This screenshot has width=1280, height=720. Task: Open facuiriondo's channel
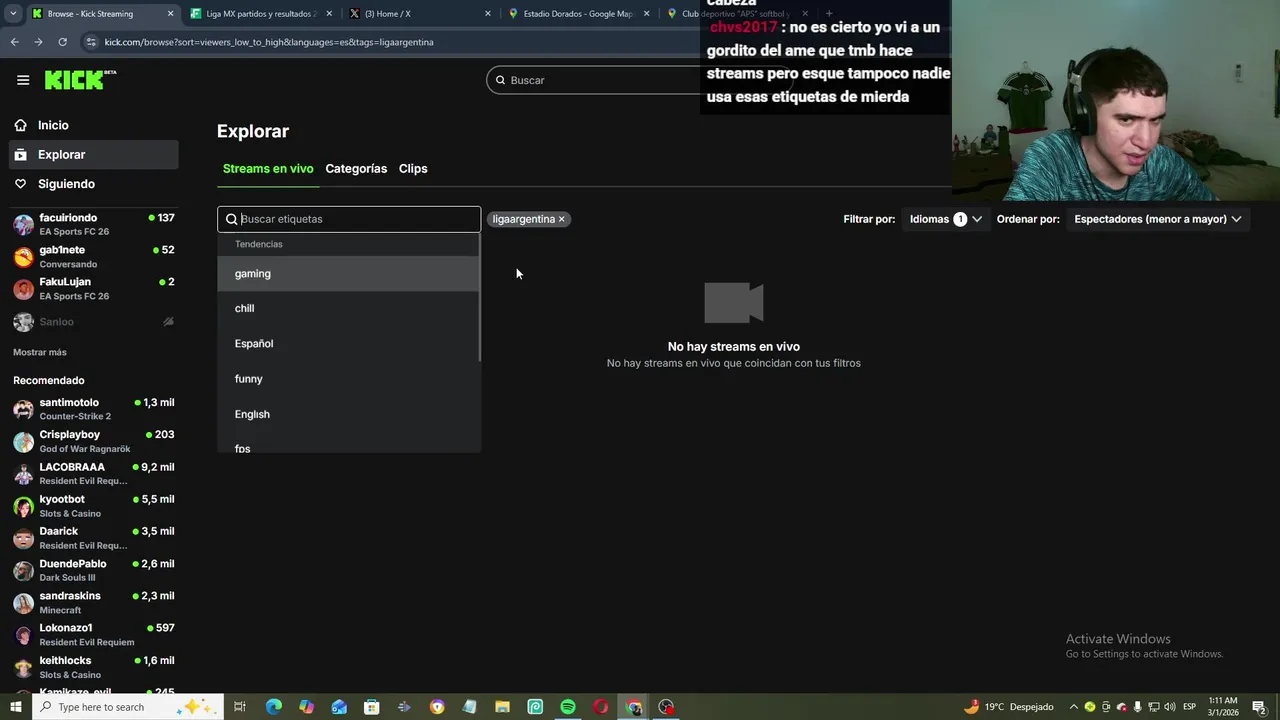(94, 224)
